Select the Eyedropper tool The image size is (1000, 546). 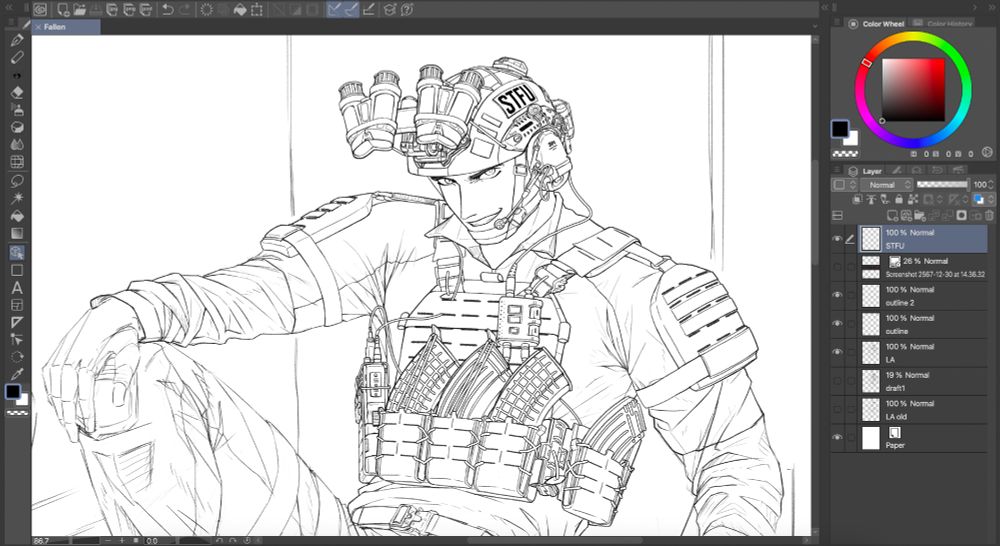[x=17, y=374]
